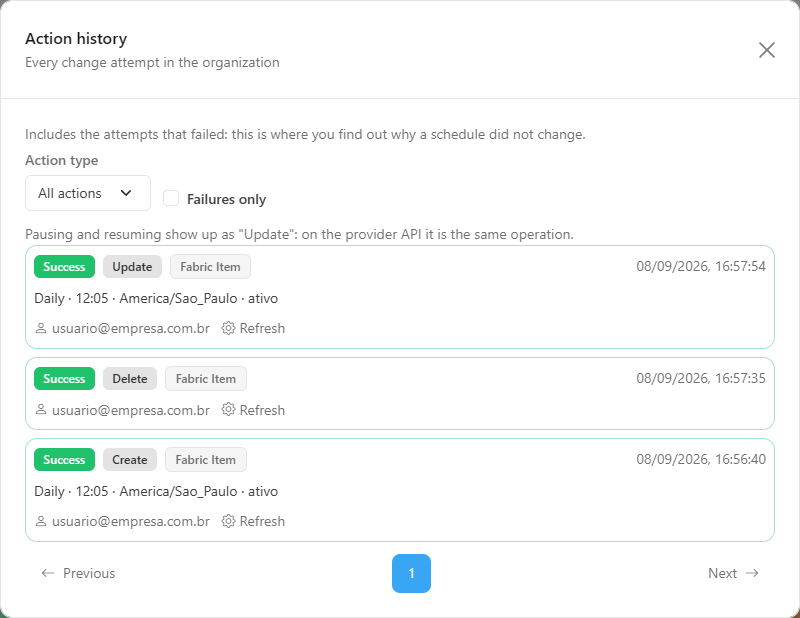Click the gear Refresh icon in the Create entry
Viewport: 800px width, 618px height.
click(x=228, y=521)
